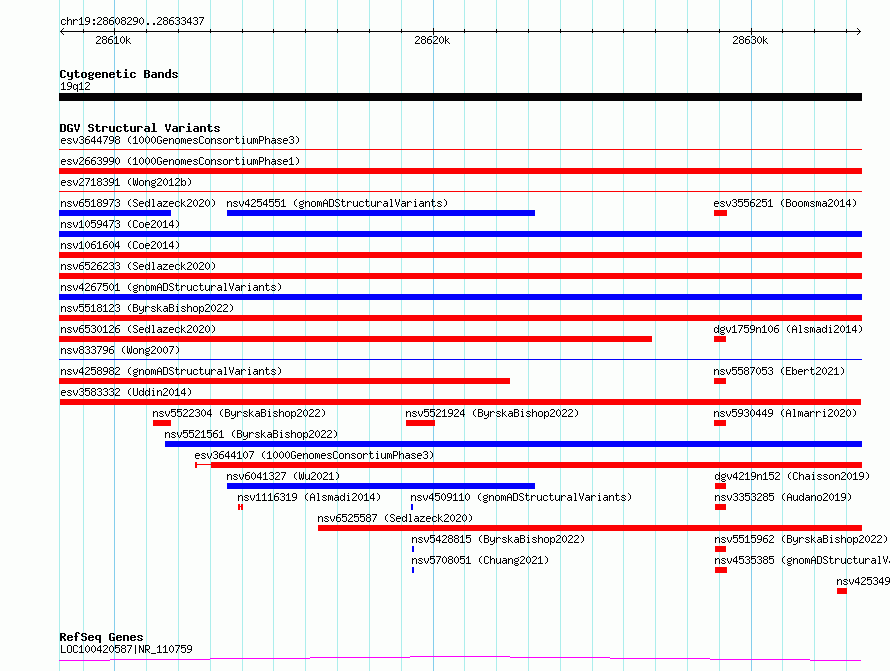Open the esv3583332 (Uddin2014) label
Viewport: 890px width, 671px height.
click(x=126, y=392)
